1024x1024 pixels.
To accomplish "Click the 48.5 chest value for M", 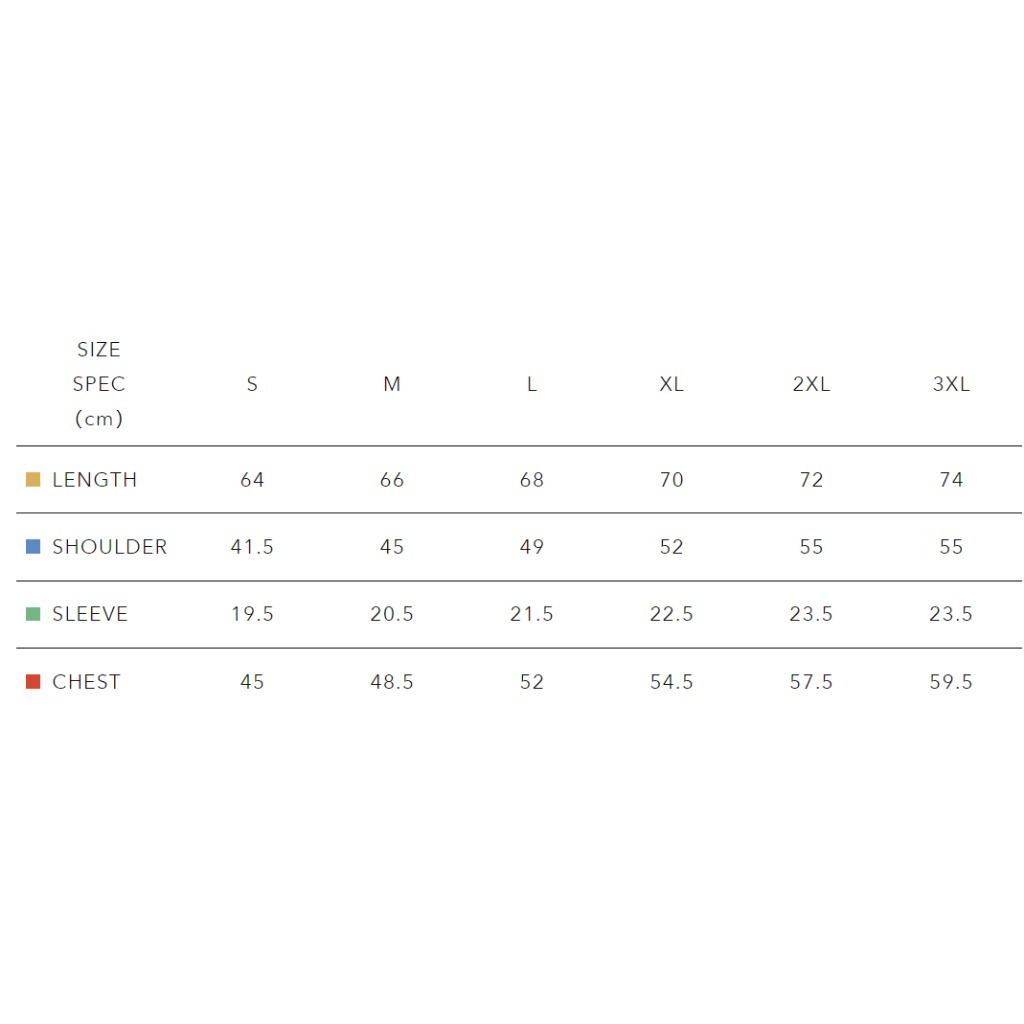I will click(392, 682).
